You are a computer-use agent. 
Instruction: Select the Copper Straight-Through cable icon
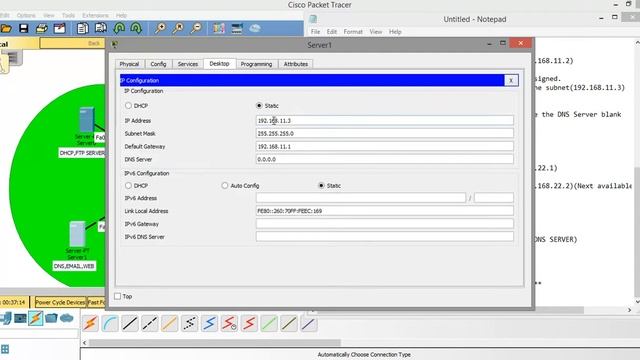tap(130, 324)
